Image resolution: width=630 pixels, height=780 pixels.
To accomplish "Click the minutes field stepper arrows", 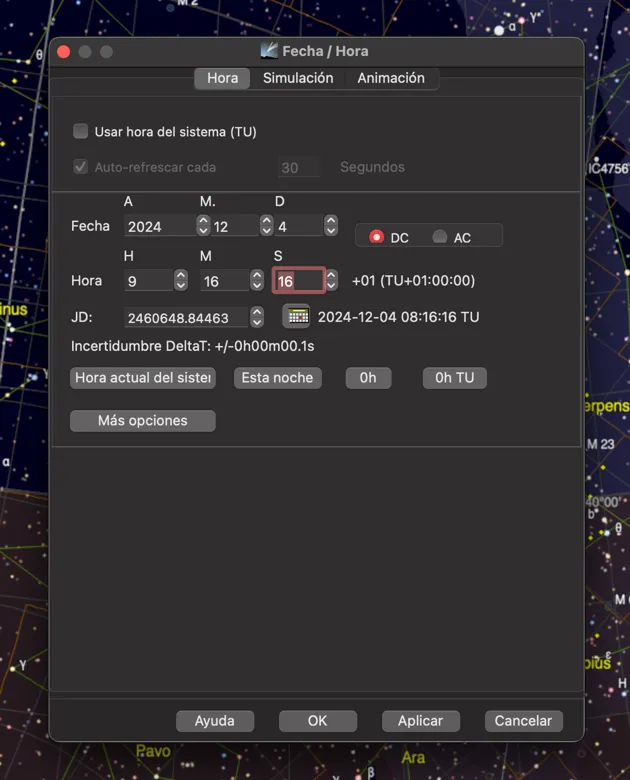I will coord(257,280).
